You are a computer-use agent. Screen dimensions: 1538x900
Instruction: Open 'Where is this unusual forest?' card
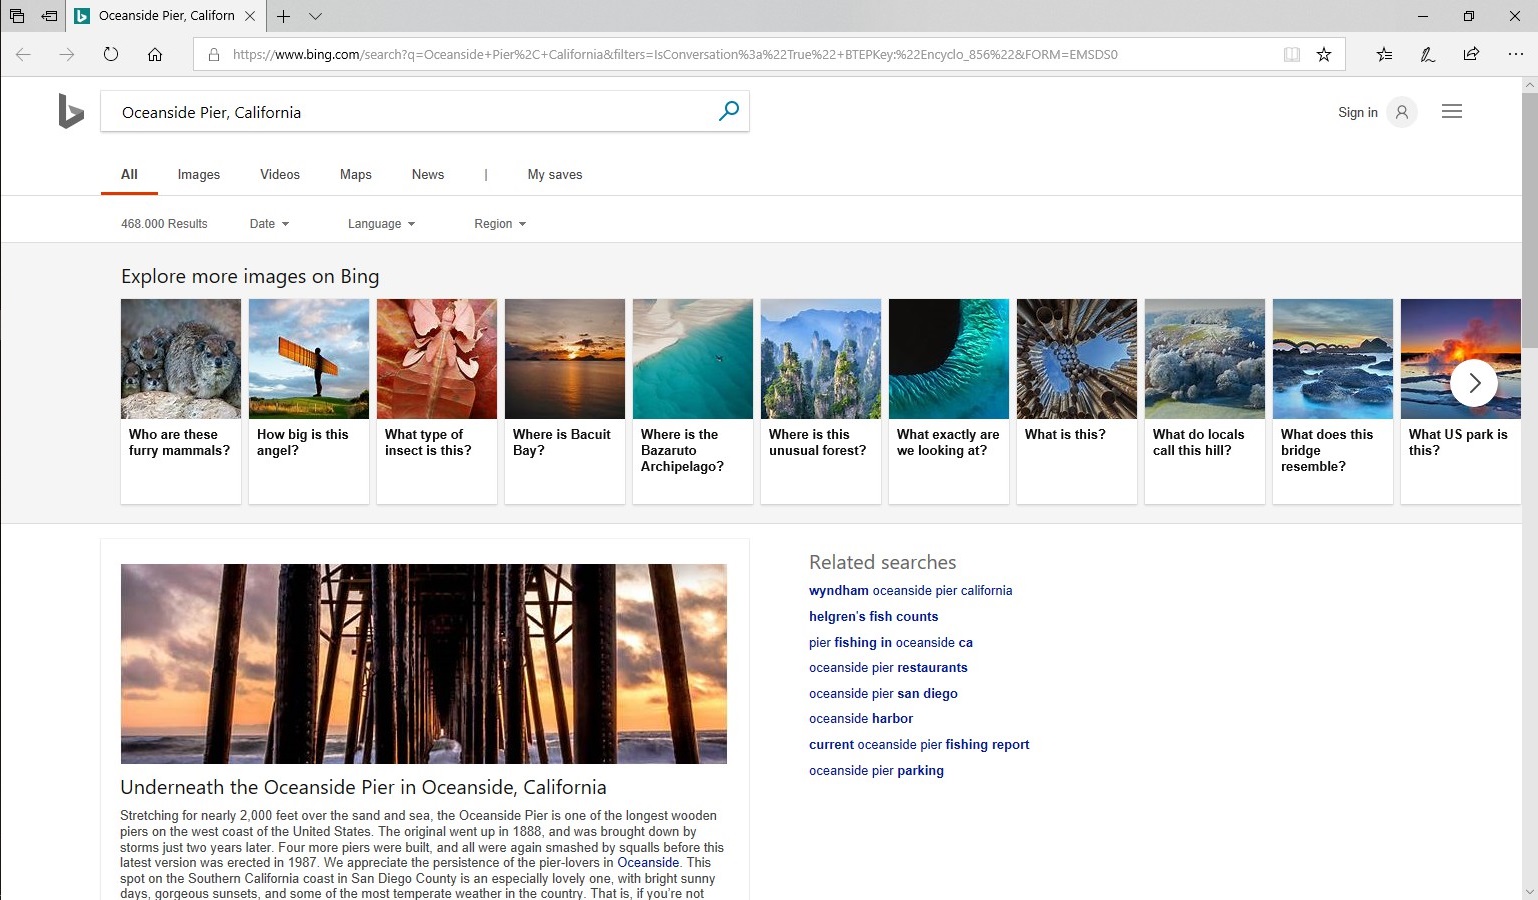821,401
